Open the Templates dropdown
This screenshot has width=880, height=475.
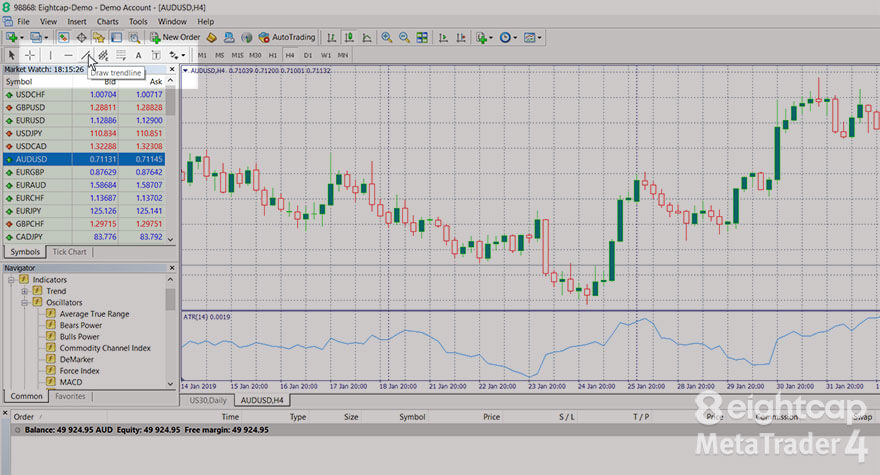coord(532,38)
